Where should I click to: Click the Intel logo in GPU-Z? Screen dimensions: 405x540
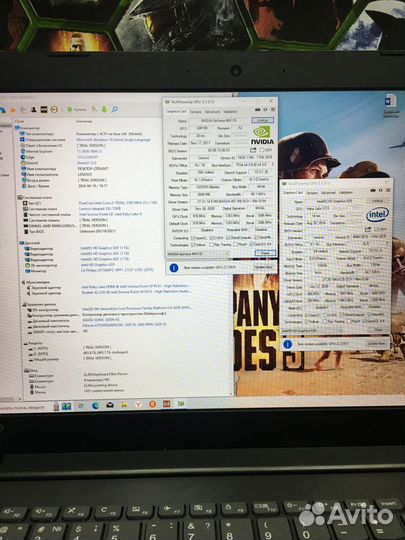[377, 214]
